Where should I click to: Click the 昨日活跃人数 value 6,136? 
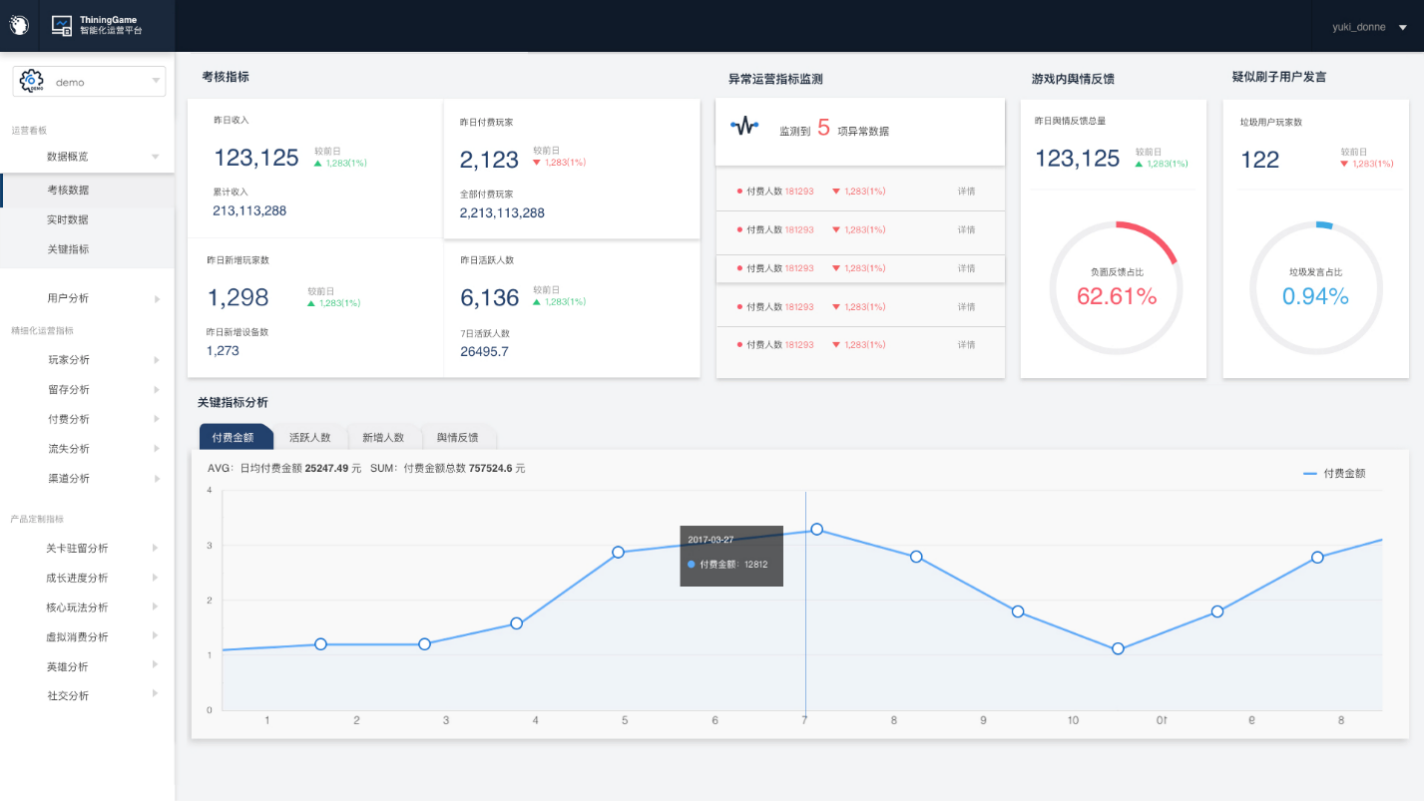490,297
